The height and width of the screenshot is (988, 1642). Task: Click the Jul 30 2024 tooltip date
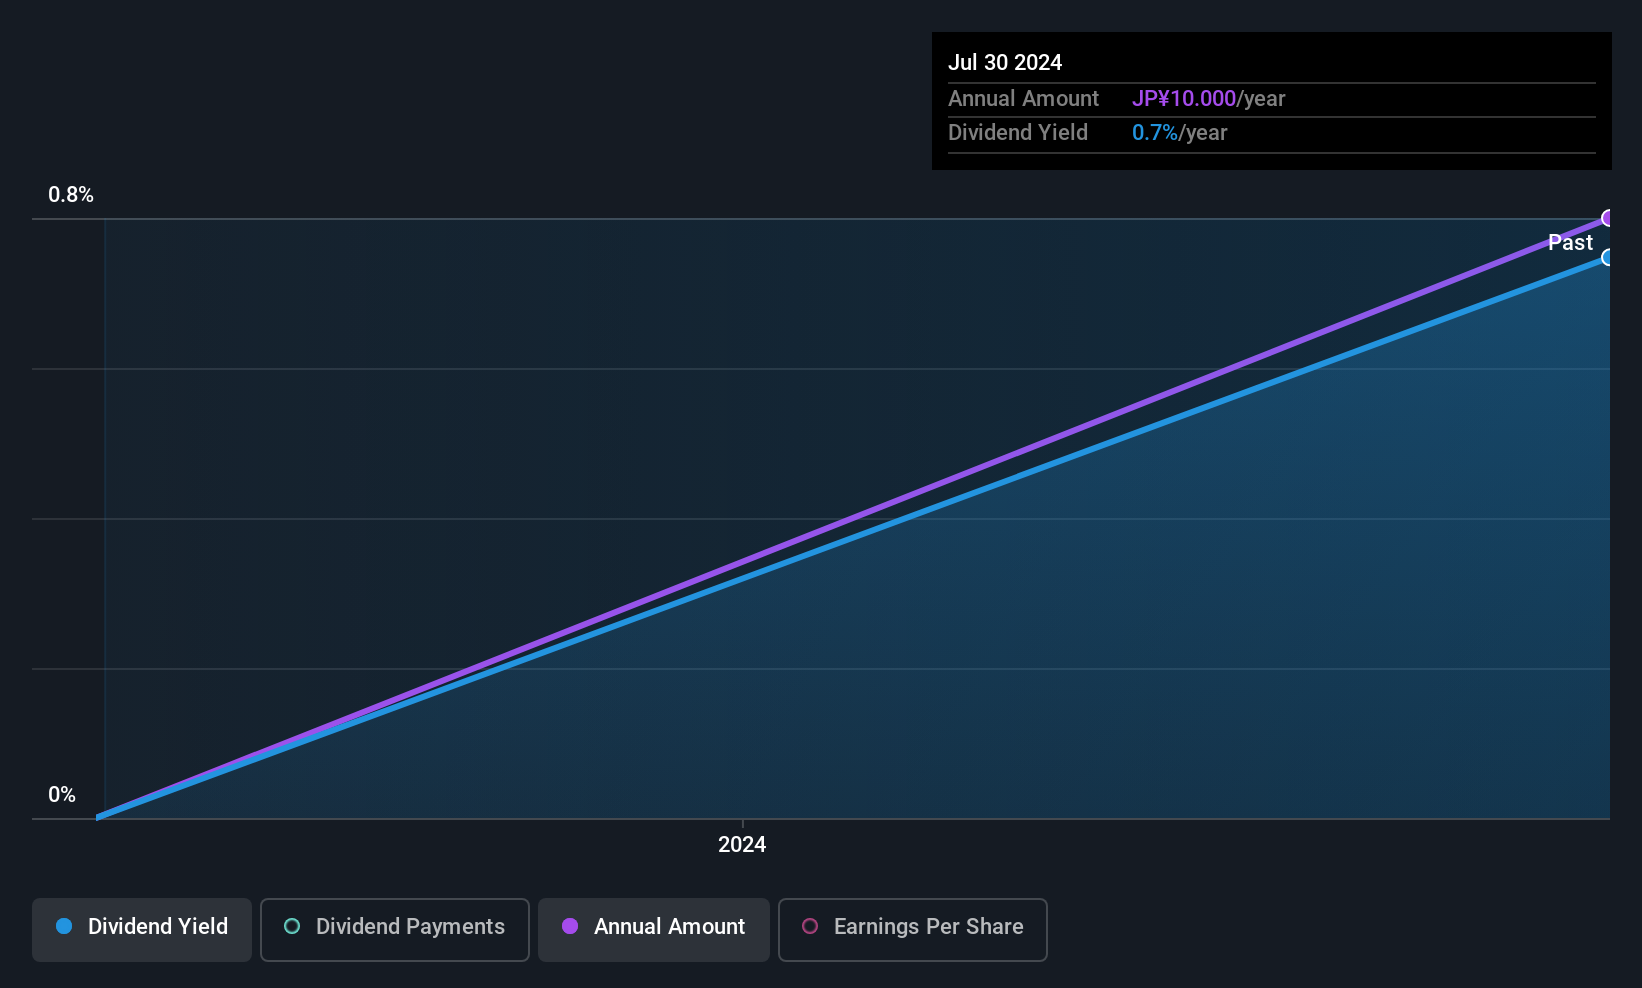click(1005, 62)
